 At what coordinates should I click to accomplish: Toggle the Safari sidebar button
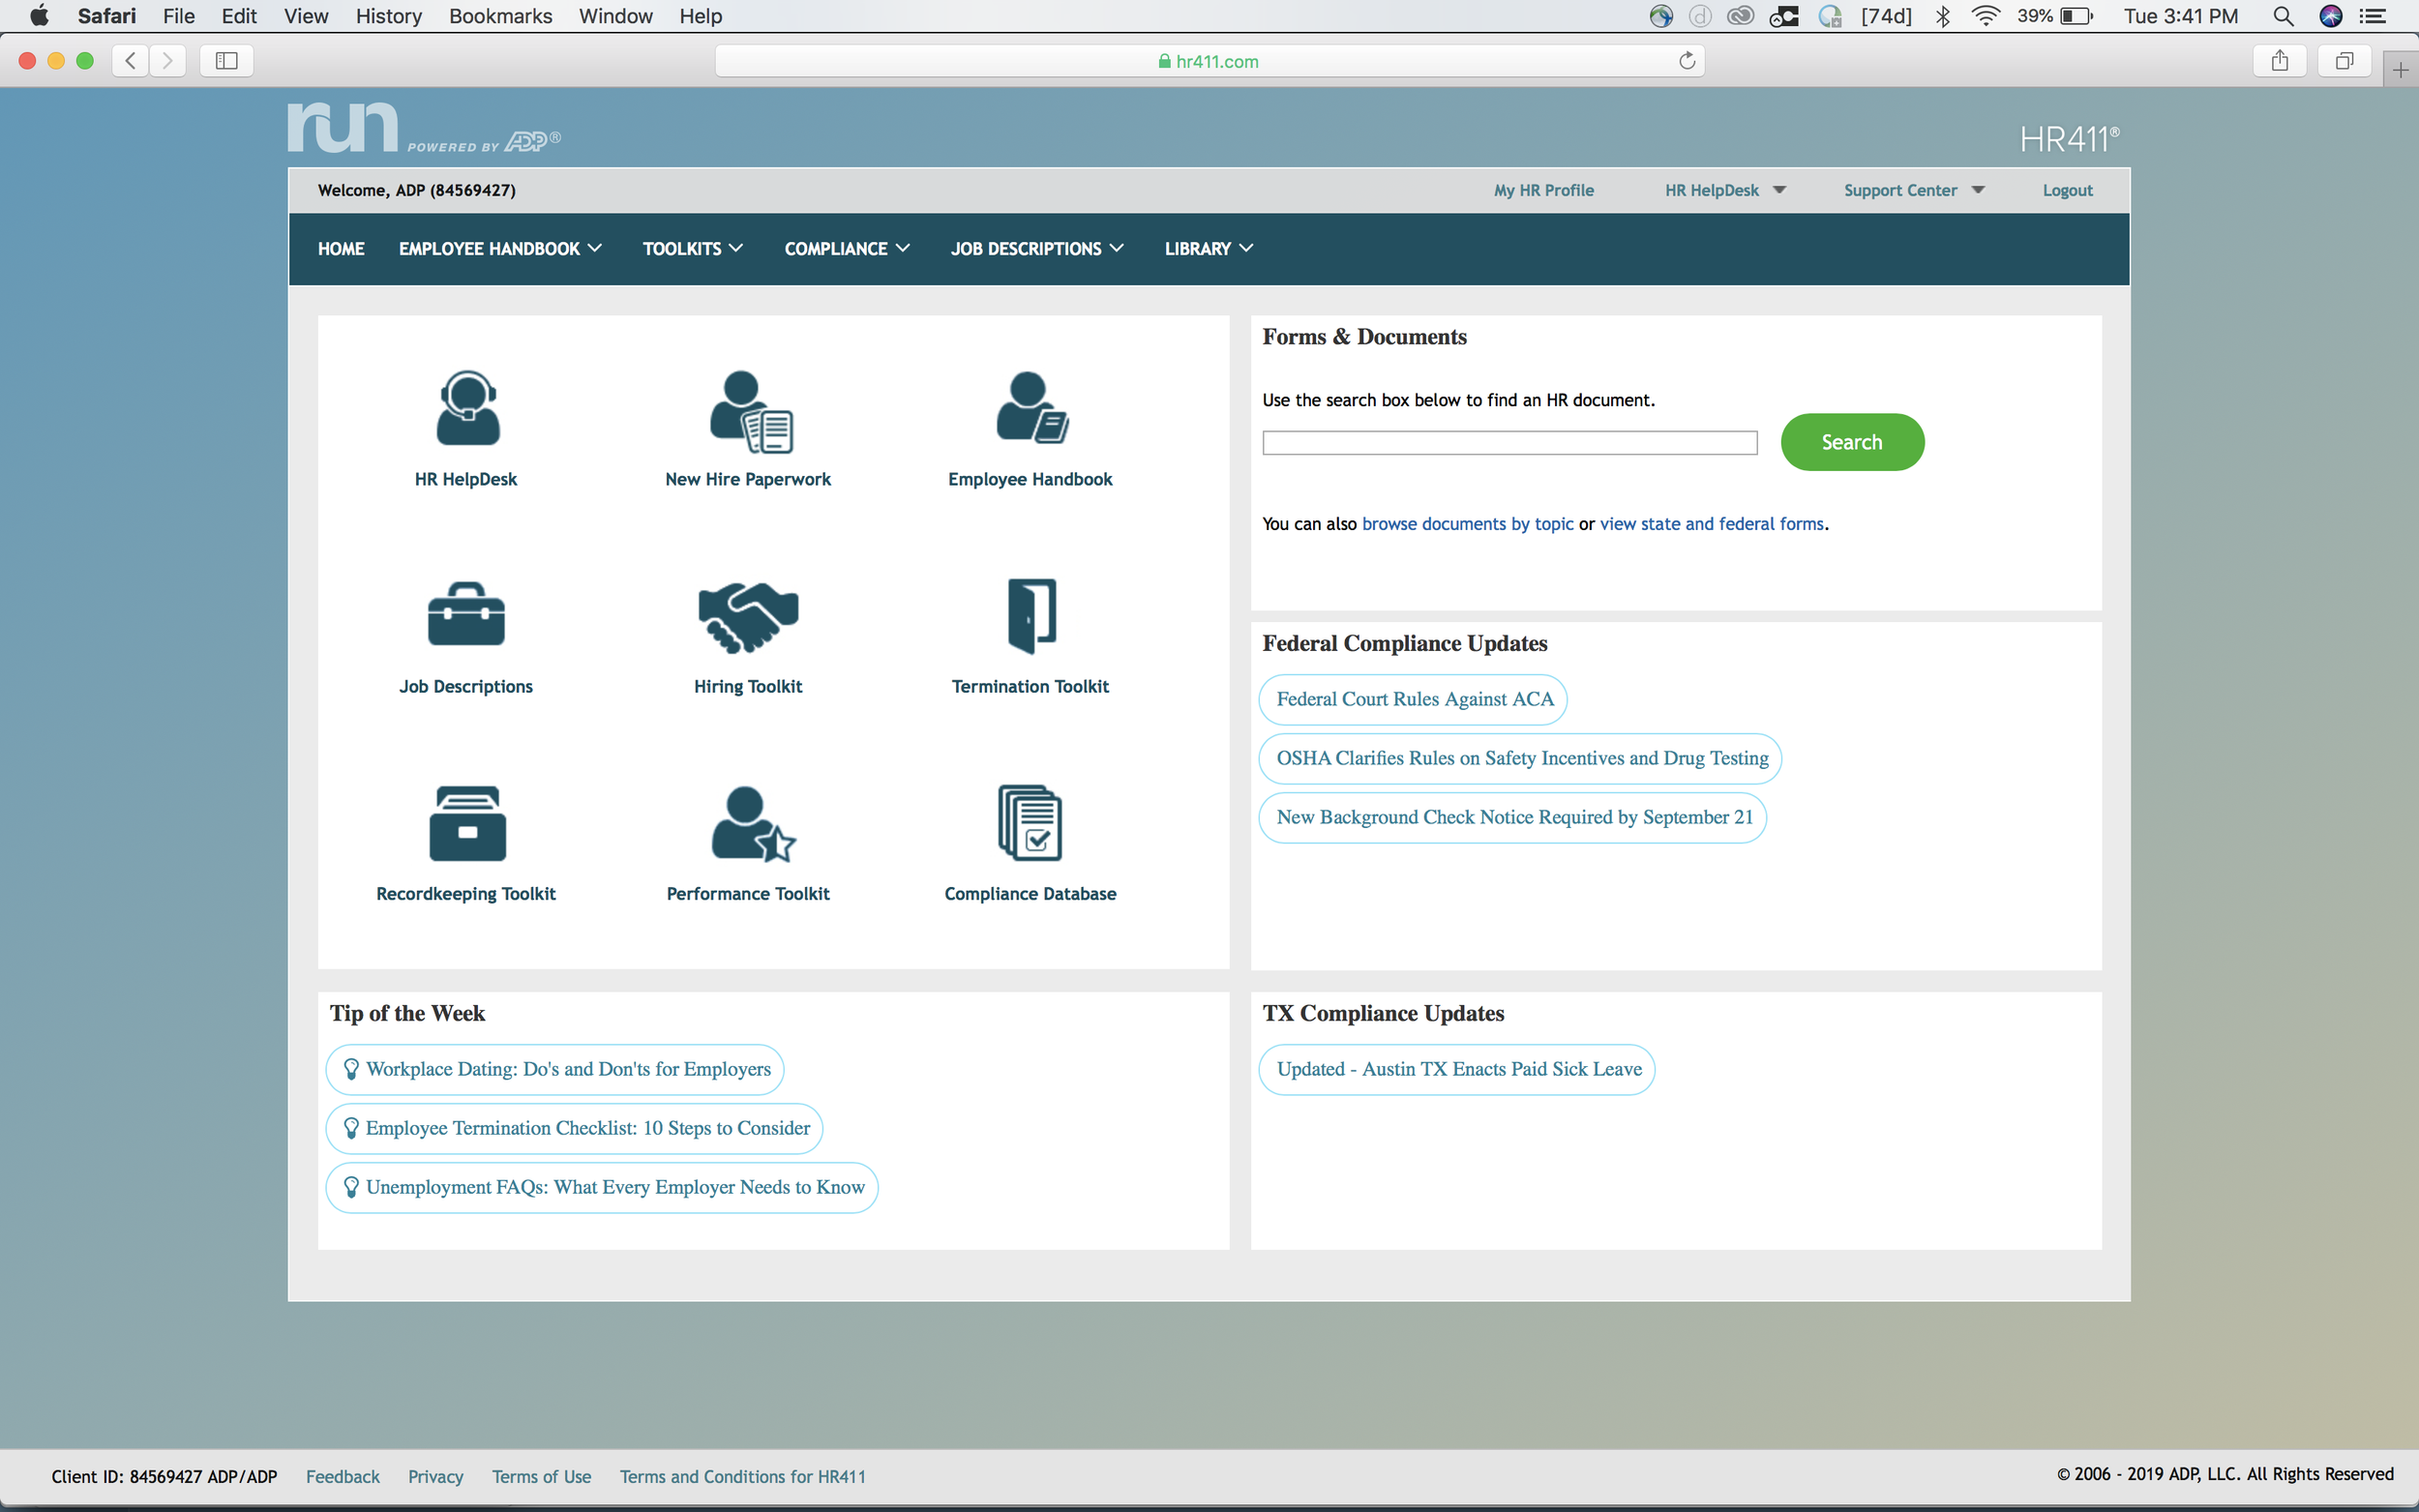227,61
